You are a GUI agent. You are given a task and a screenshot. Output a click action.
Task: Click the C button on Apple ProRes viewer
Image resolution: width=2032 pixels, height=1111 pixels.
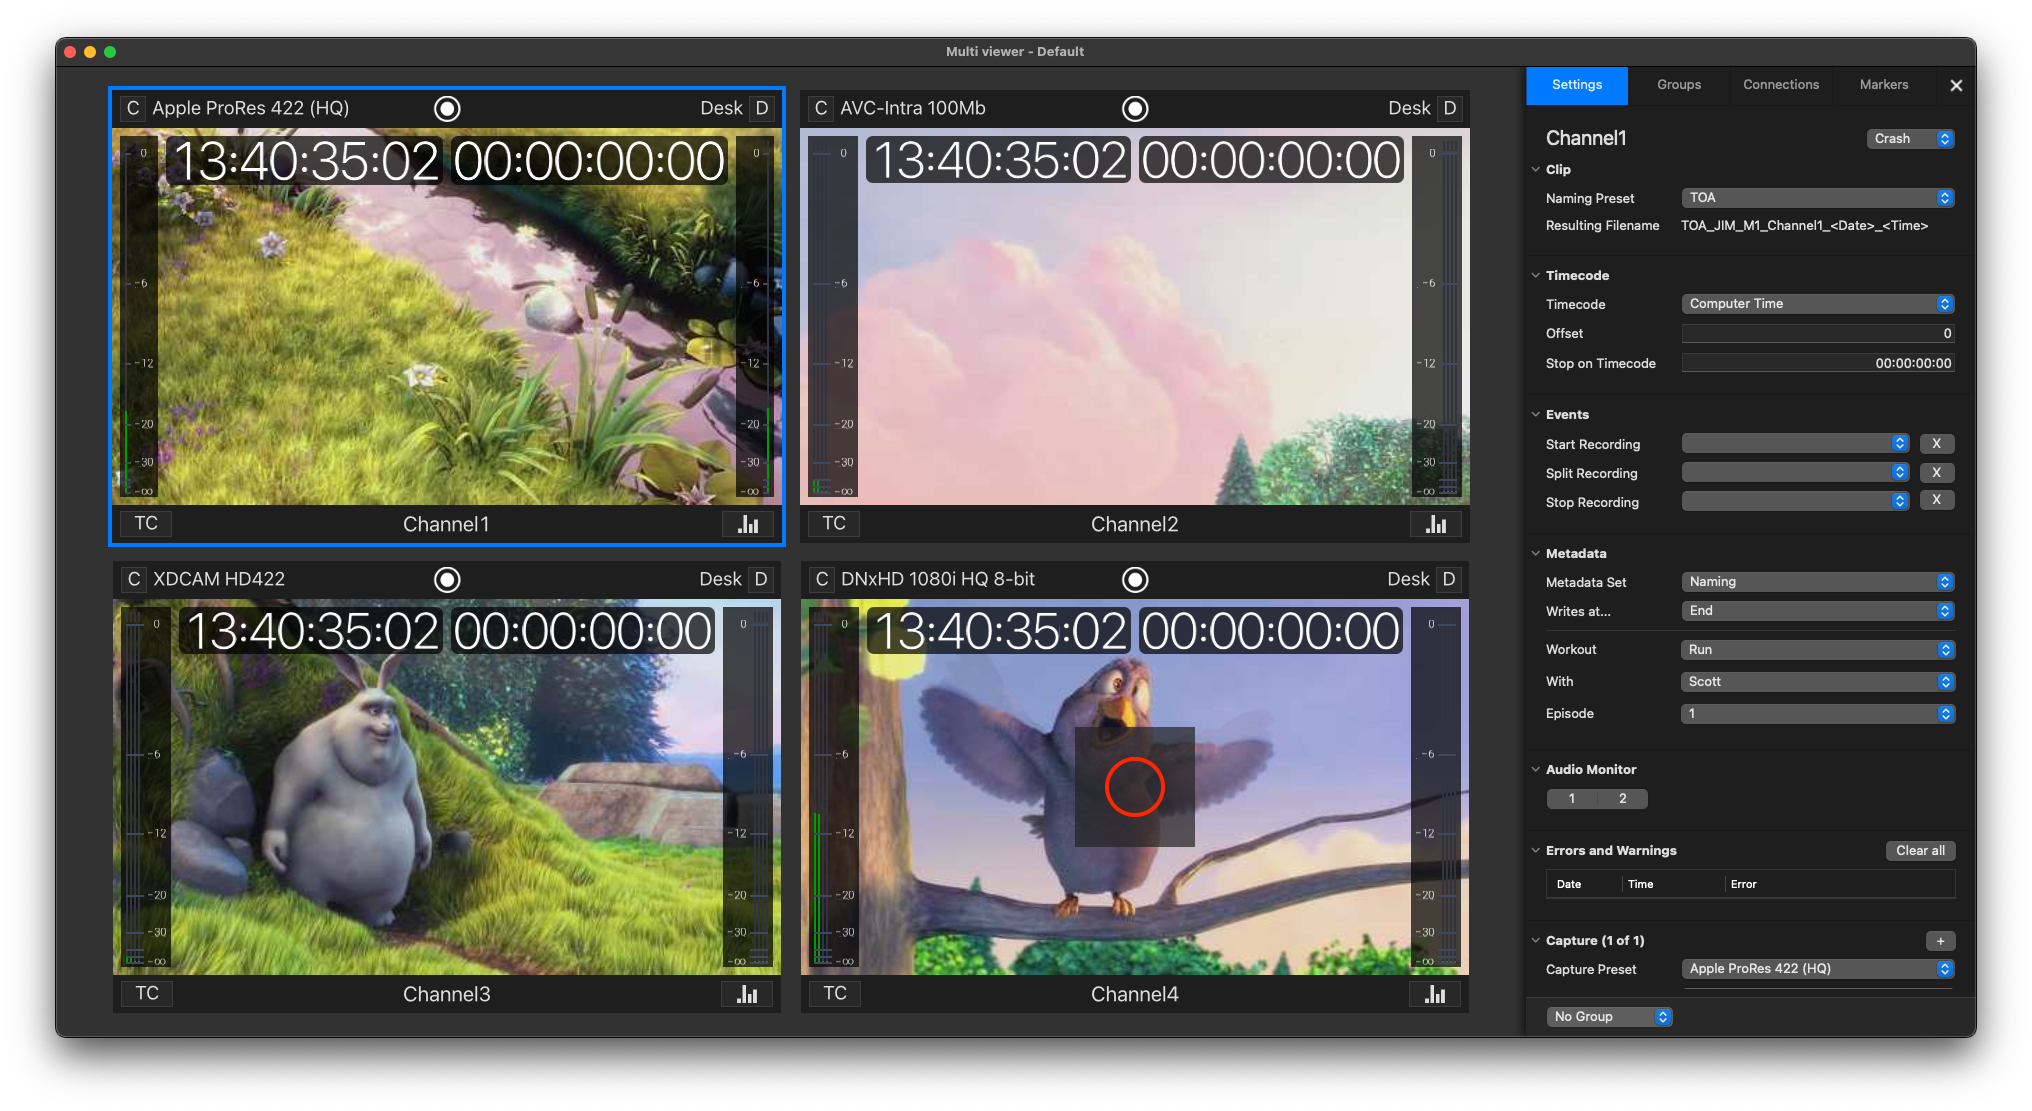(x=133, y=108)
